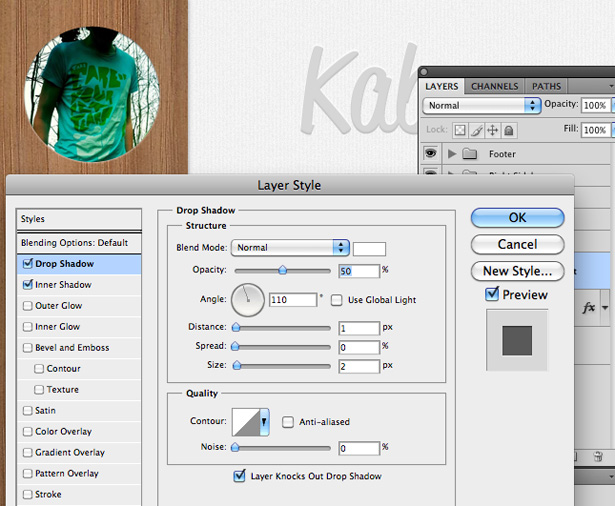Viewport: 615px width, 506px height.
Task: Click the Size value field
Action: (359, 366)
